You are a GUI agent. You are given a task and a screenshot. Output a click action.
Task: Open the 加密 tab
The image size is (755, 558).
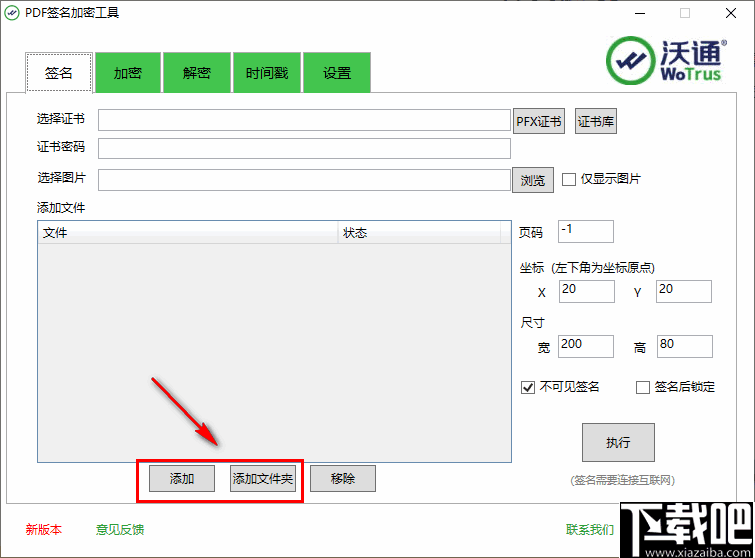(128, 73)
